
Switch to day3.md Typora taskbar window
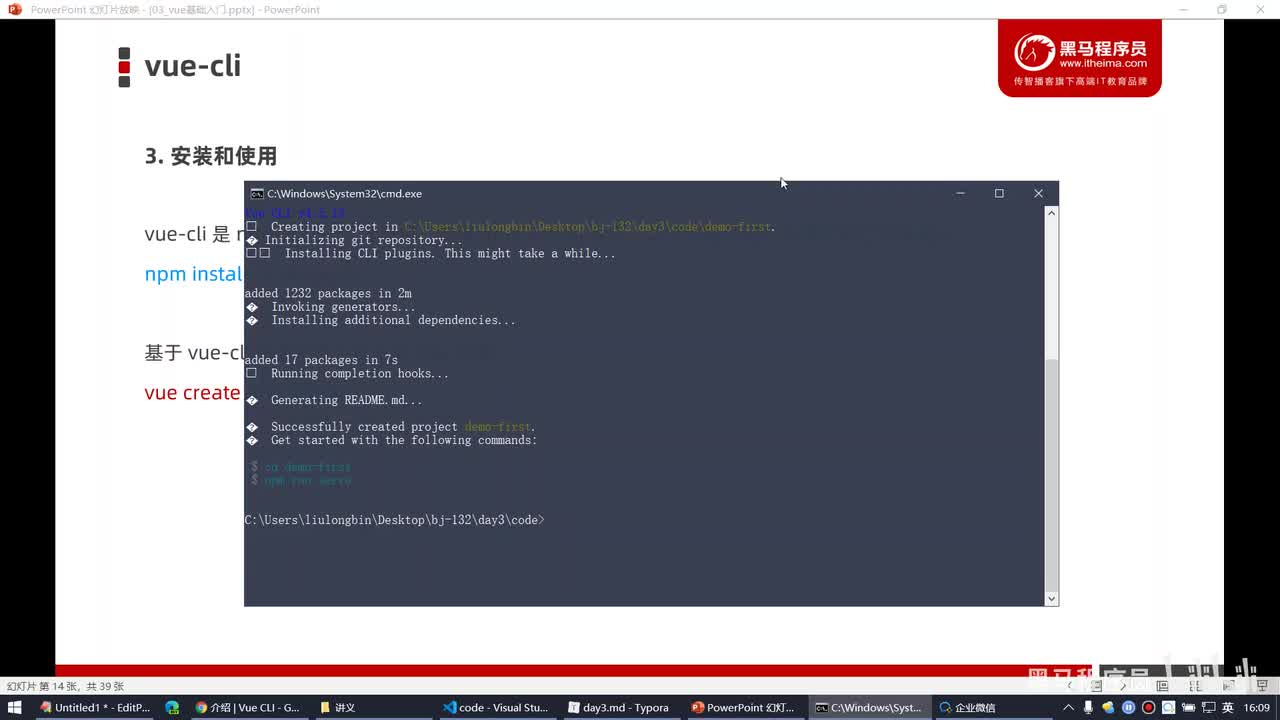(619, 707)
